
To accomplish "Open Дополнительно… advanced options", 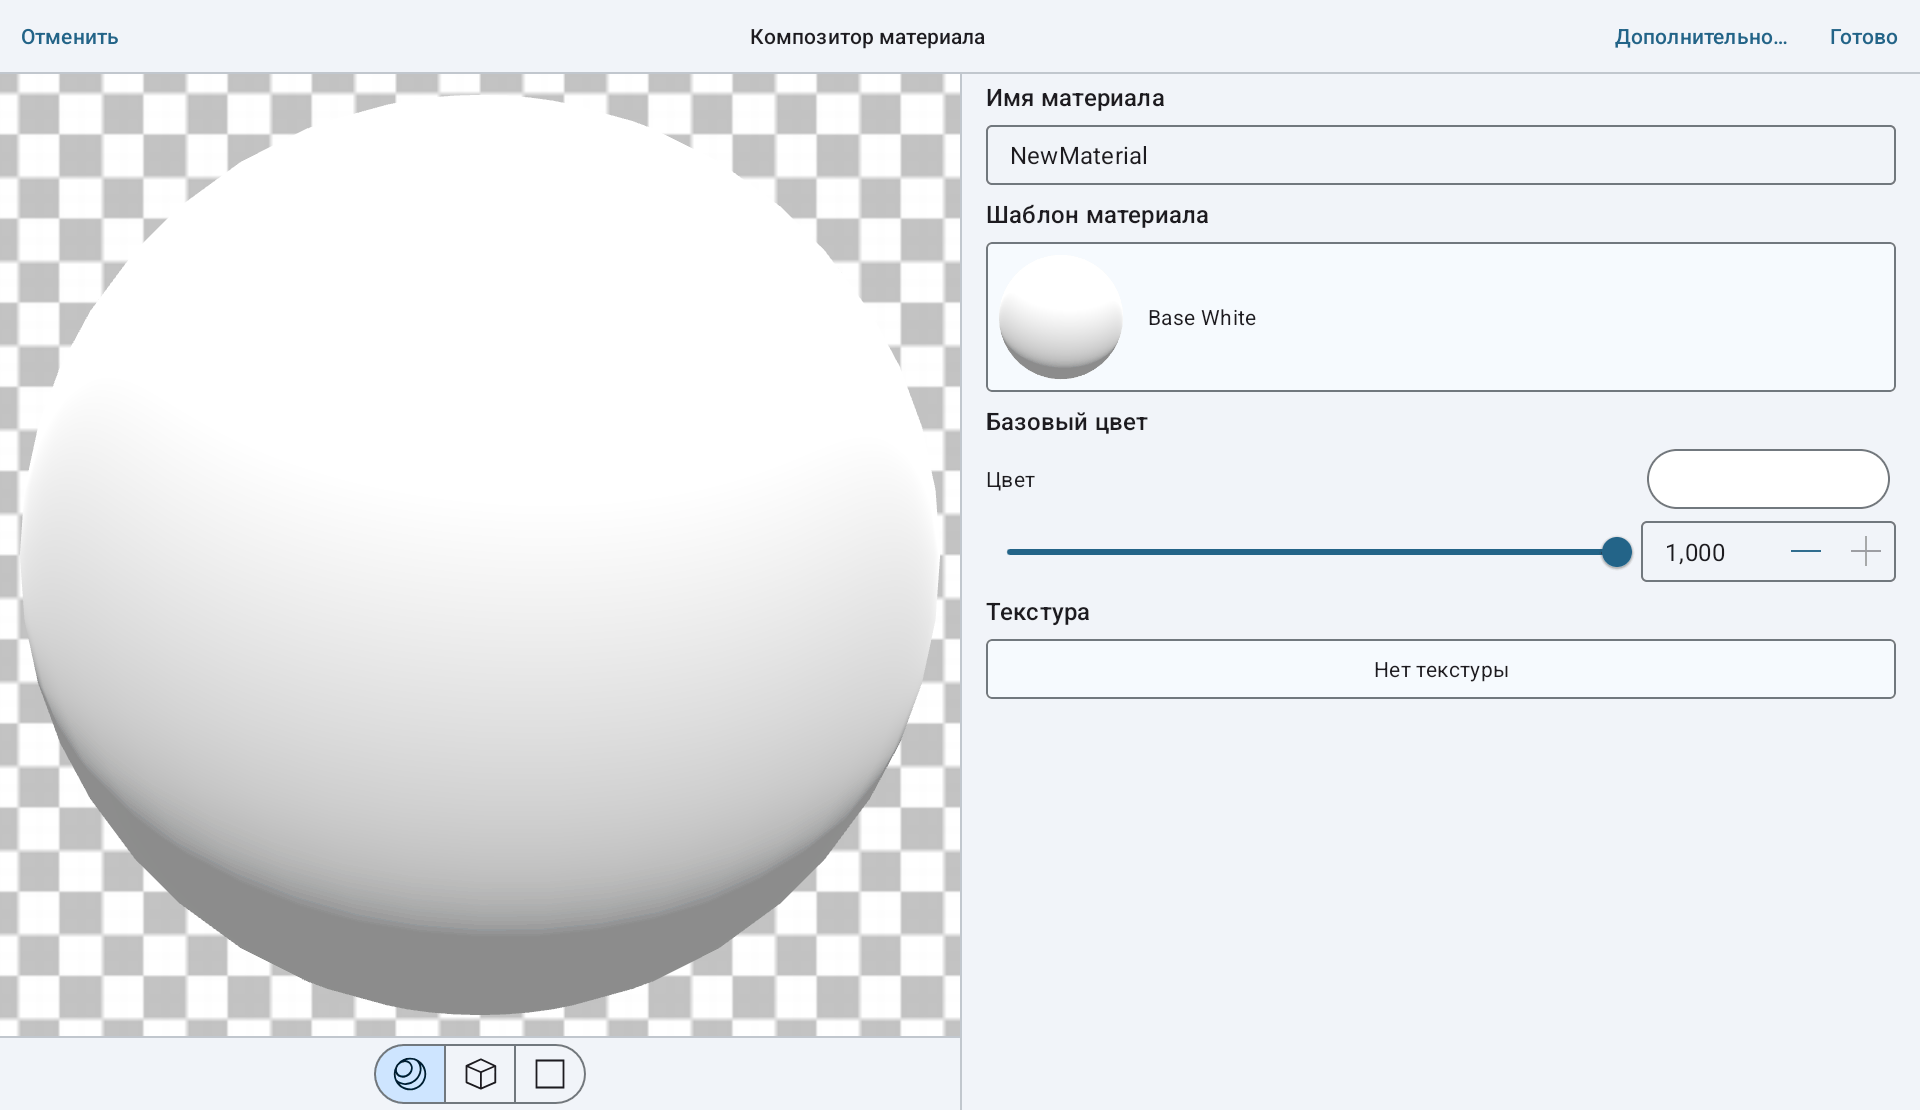I will point(1701,37).
